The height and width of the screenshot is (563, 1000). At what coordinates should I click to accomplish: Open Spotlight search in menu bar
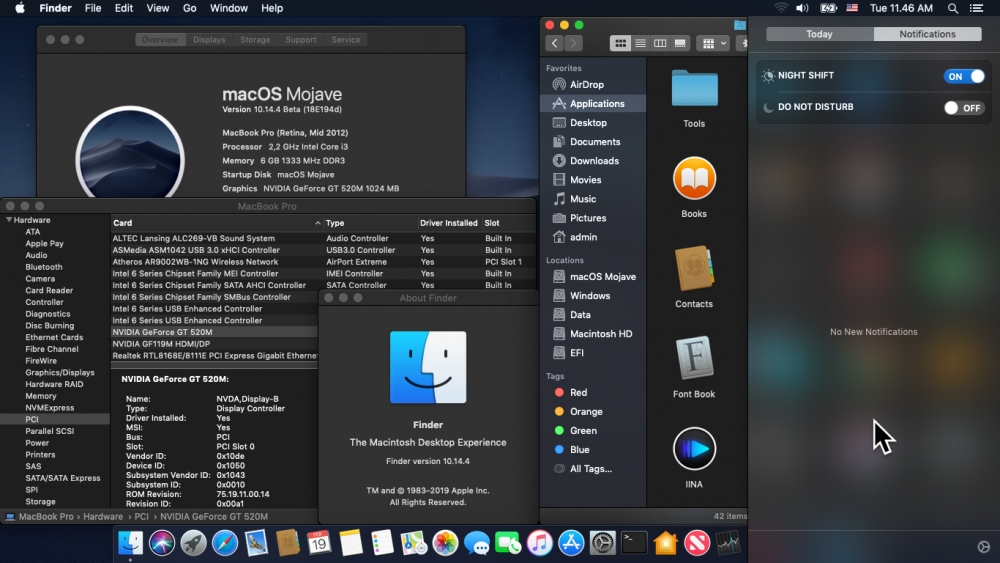(953, 8)
